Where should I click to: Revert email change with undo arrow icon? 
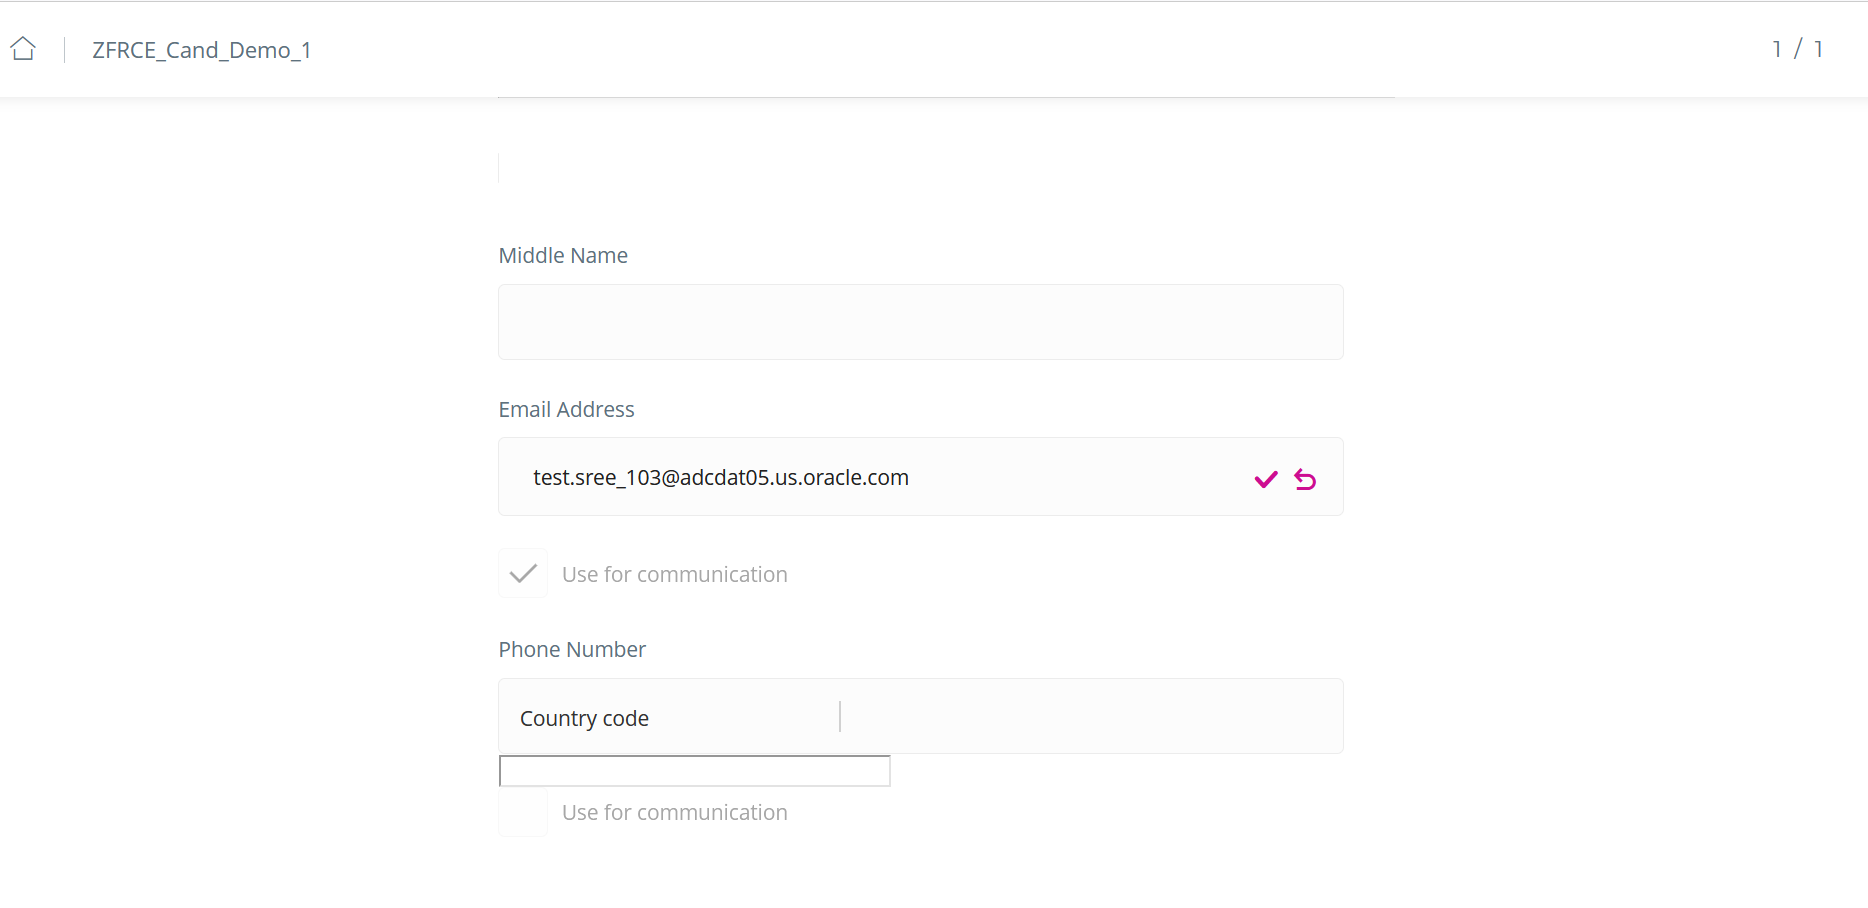(x=1305, y=480)
